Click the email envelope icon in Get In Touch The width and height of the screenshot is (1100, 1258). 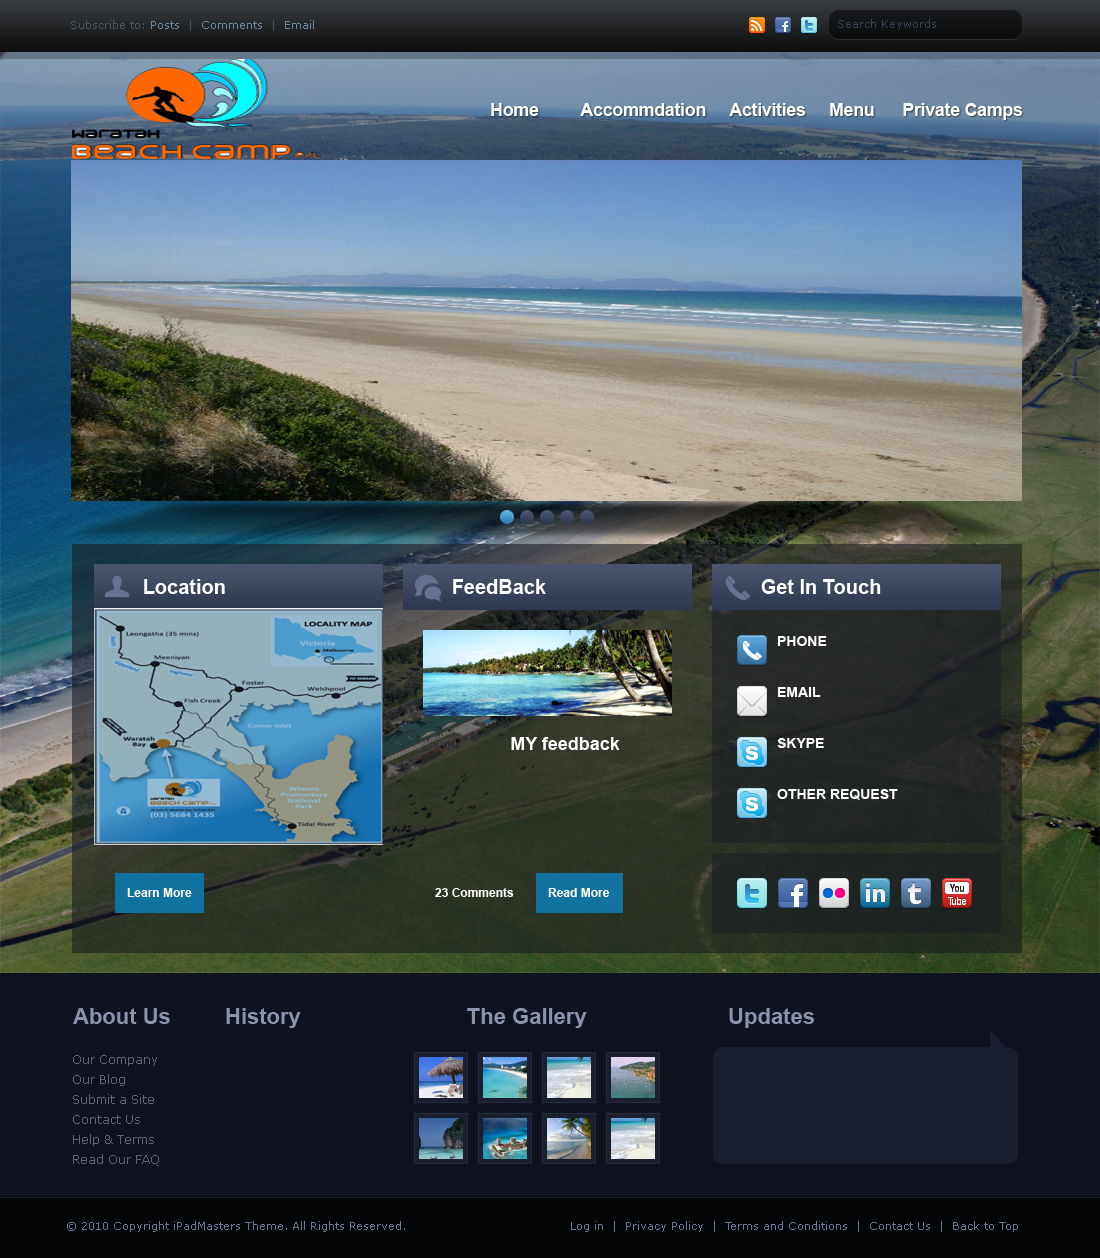coord(752,701)
